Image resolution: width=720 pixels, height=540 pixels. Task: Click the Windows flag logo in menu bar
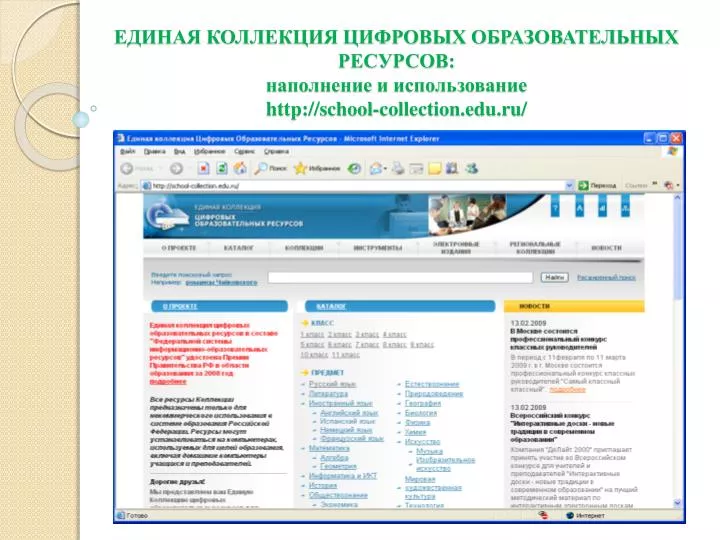(x=673, y=152)
